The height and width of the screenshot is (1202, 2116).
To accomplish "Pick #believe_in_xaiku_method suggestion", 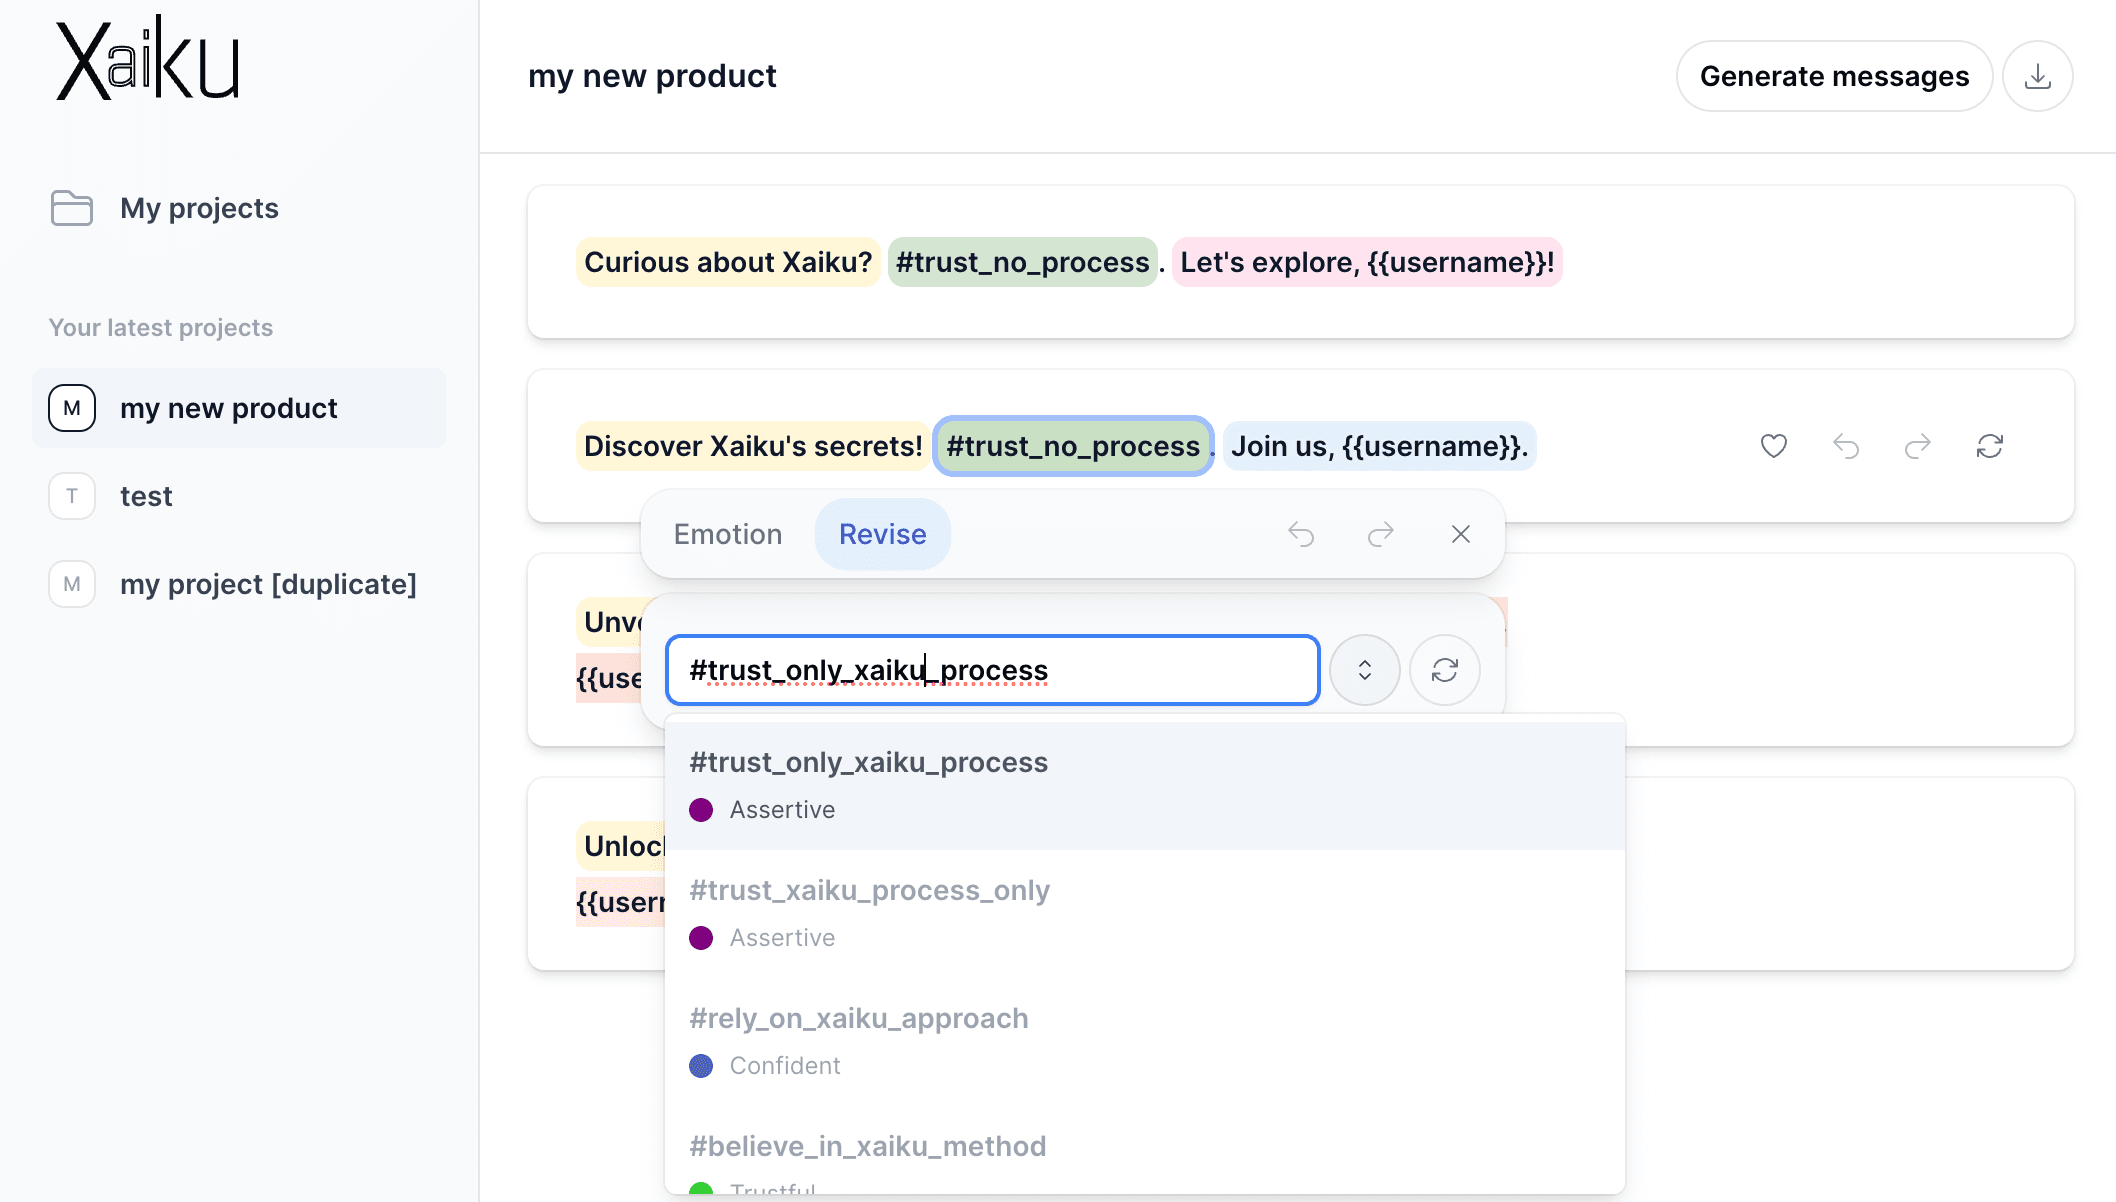I will click(x=866, y=1146).
